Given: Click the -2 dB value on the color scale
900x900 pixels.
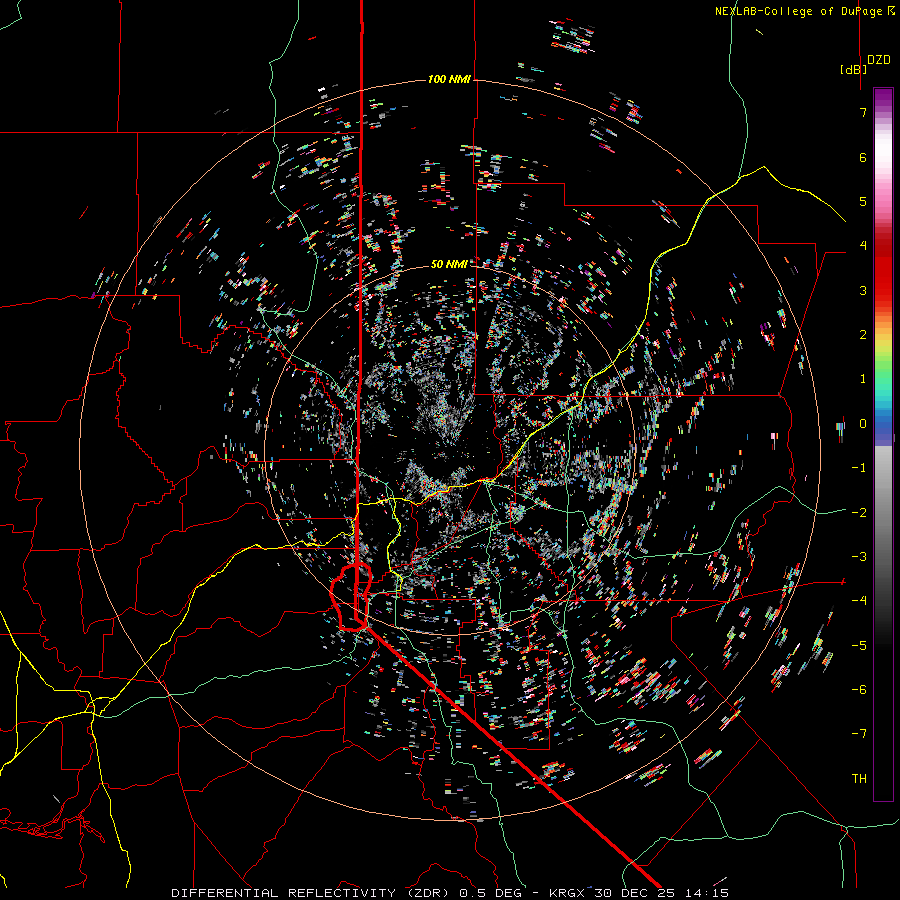Looking at the screenshot, I should tap(859, 512).
